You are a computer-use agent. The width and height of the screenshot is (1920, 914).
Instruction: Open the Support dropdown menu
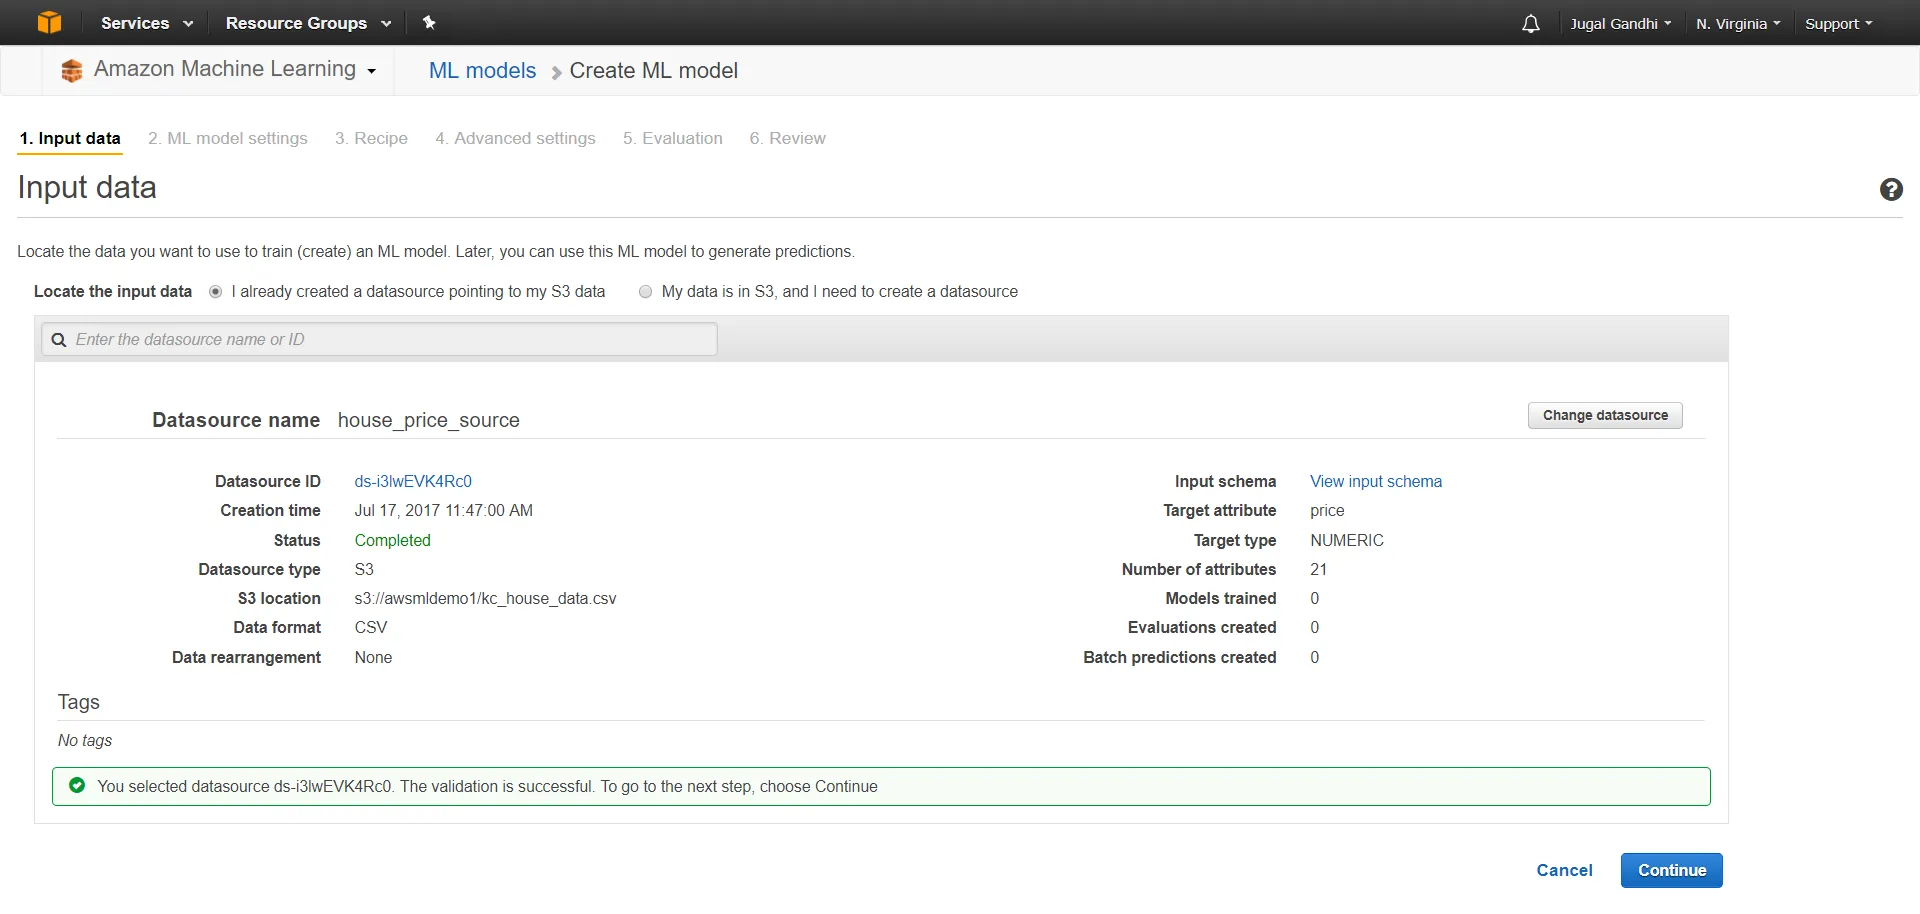pos(1838,23)
